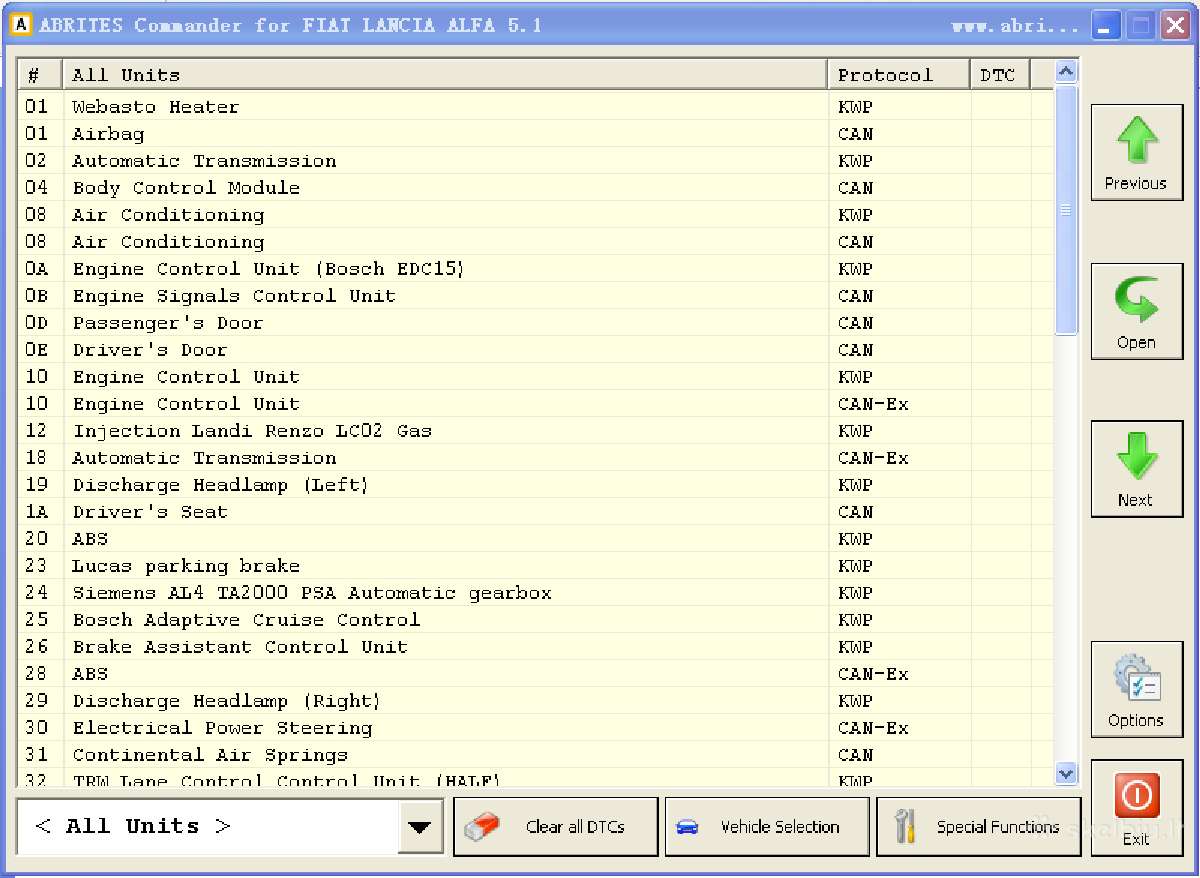
Task: Click the Vehicle Selection button label
Action: click(780, 828)
